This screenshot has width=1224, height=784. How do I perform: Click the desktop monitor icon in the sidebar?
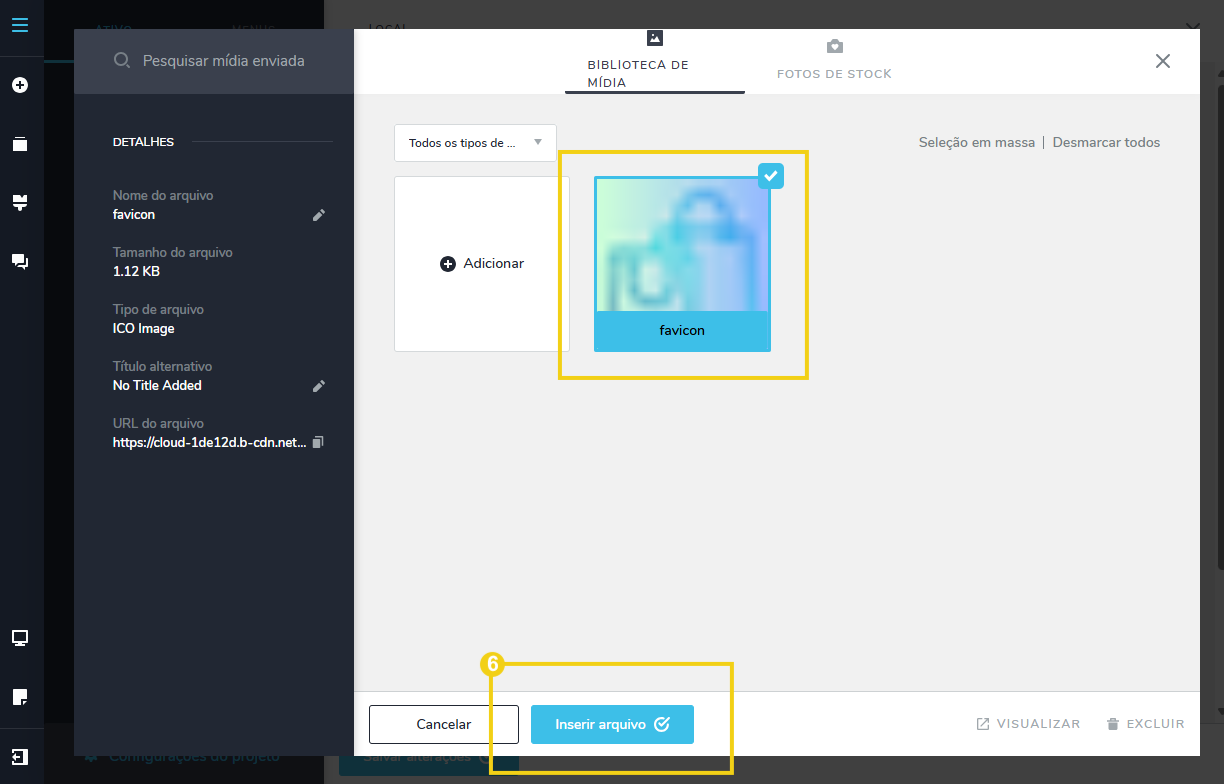click(x=20, y=638)
